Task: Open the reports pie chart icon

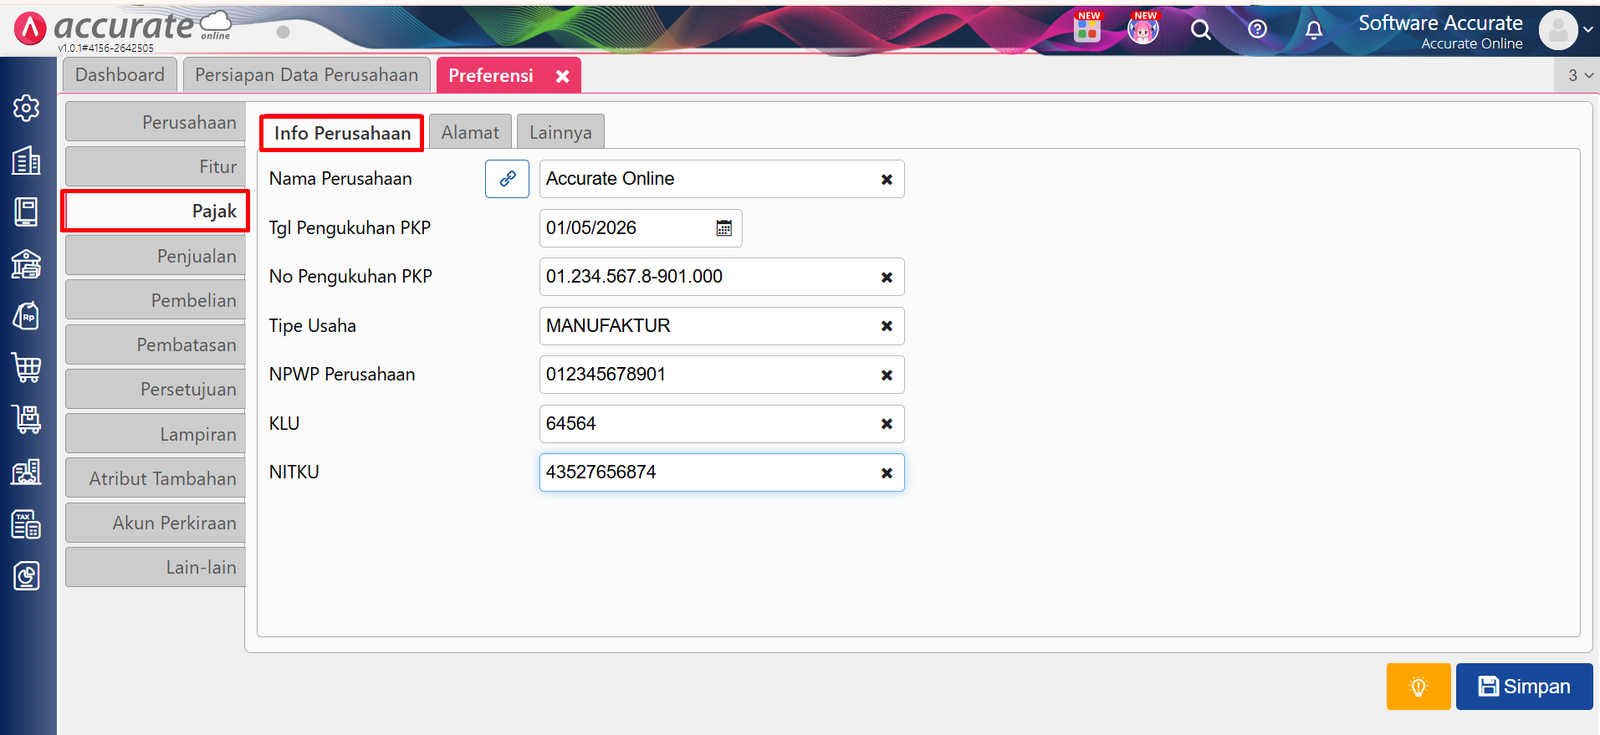Action: point(27,576)
